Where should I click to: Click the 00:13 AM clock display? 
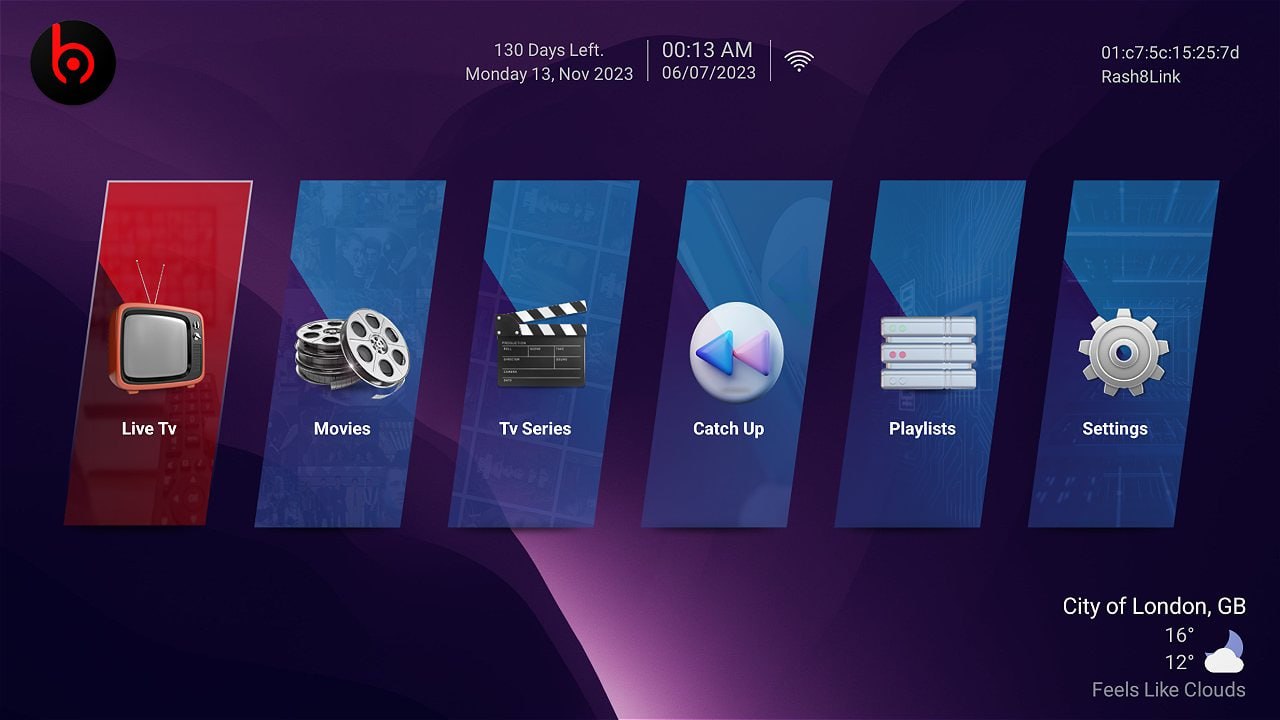point(707,50)
